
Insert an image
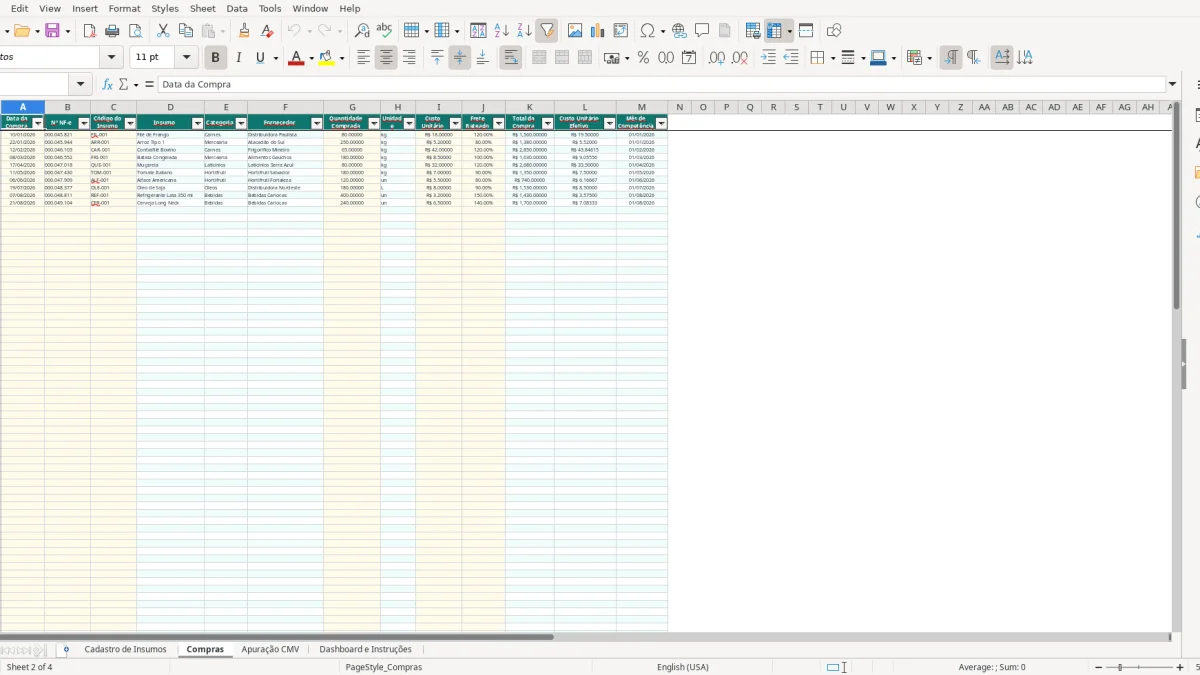coord(575,31)
